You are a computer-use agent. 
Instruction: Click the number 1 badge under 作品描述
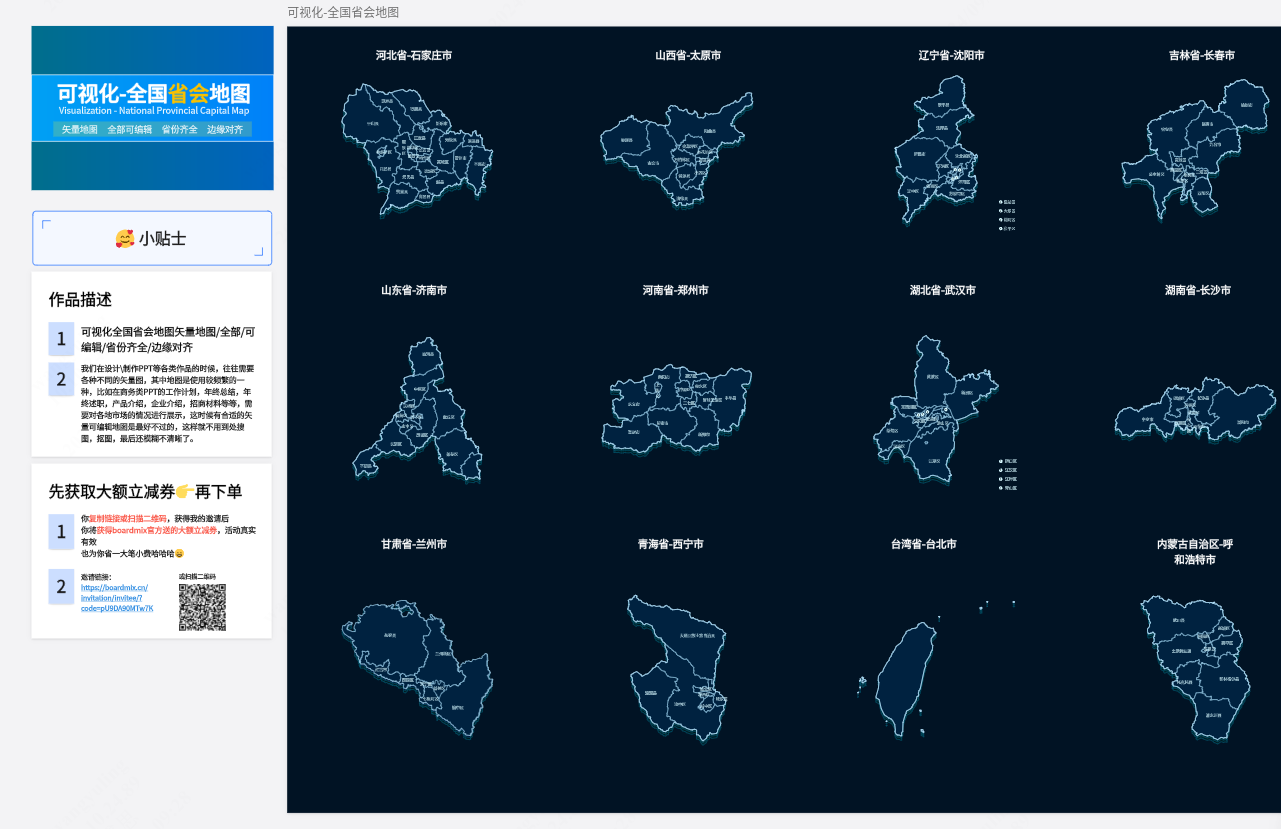coord(61,338)
